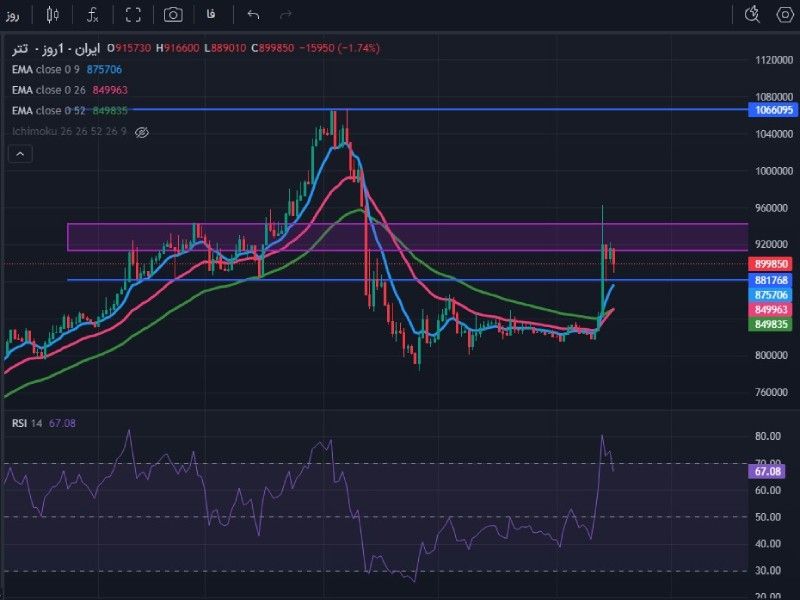Redo the last undone action
Viewport: 800px width, 600px height.
pos(286,15)
